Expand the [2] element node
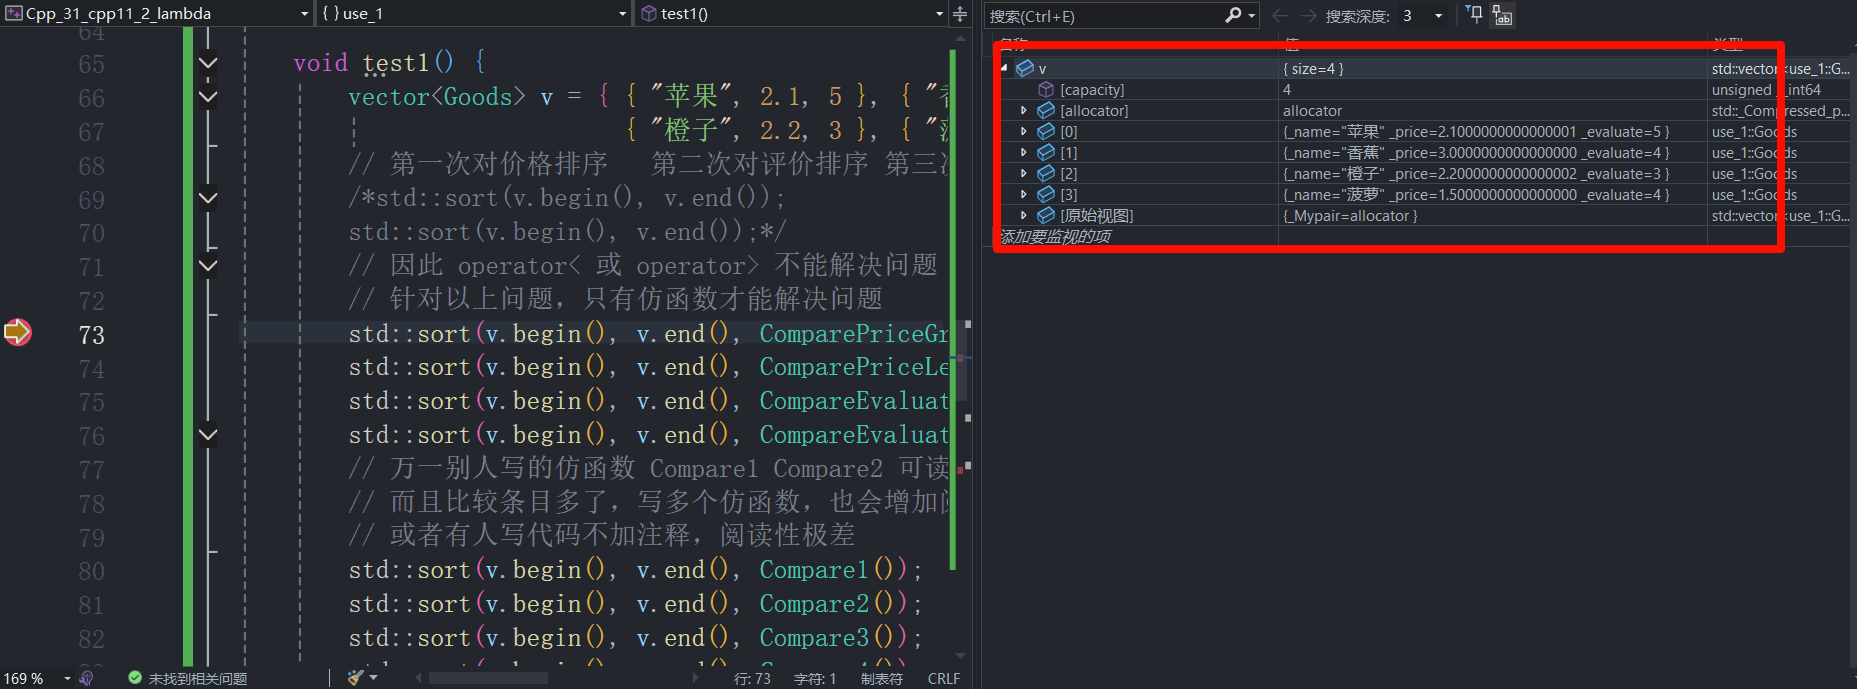Image resolution: width=1857 pixels, height=689 pixels. [x=1023, y=173]
